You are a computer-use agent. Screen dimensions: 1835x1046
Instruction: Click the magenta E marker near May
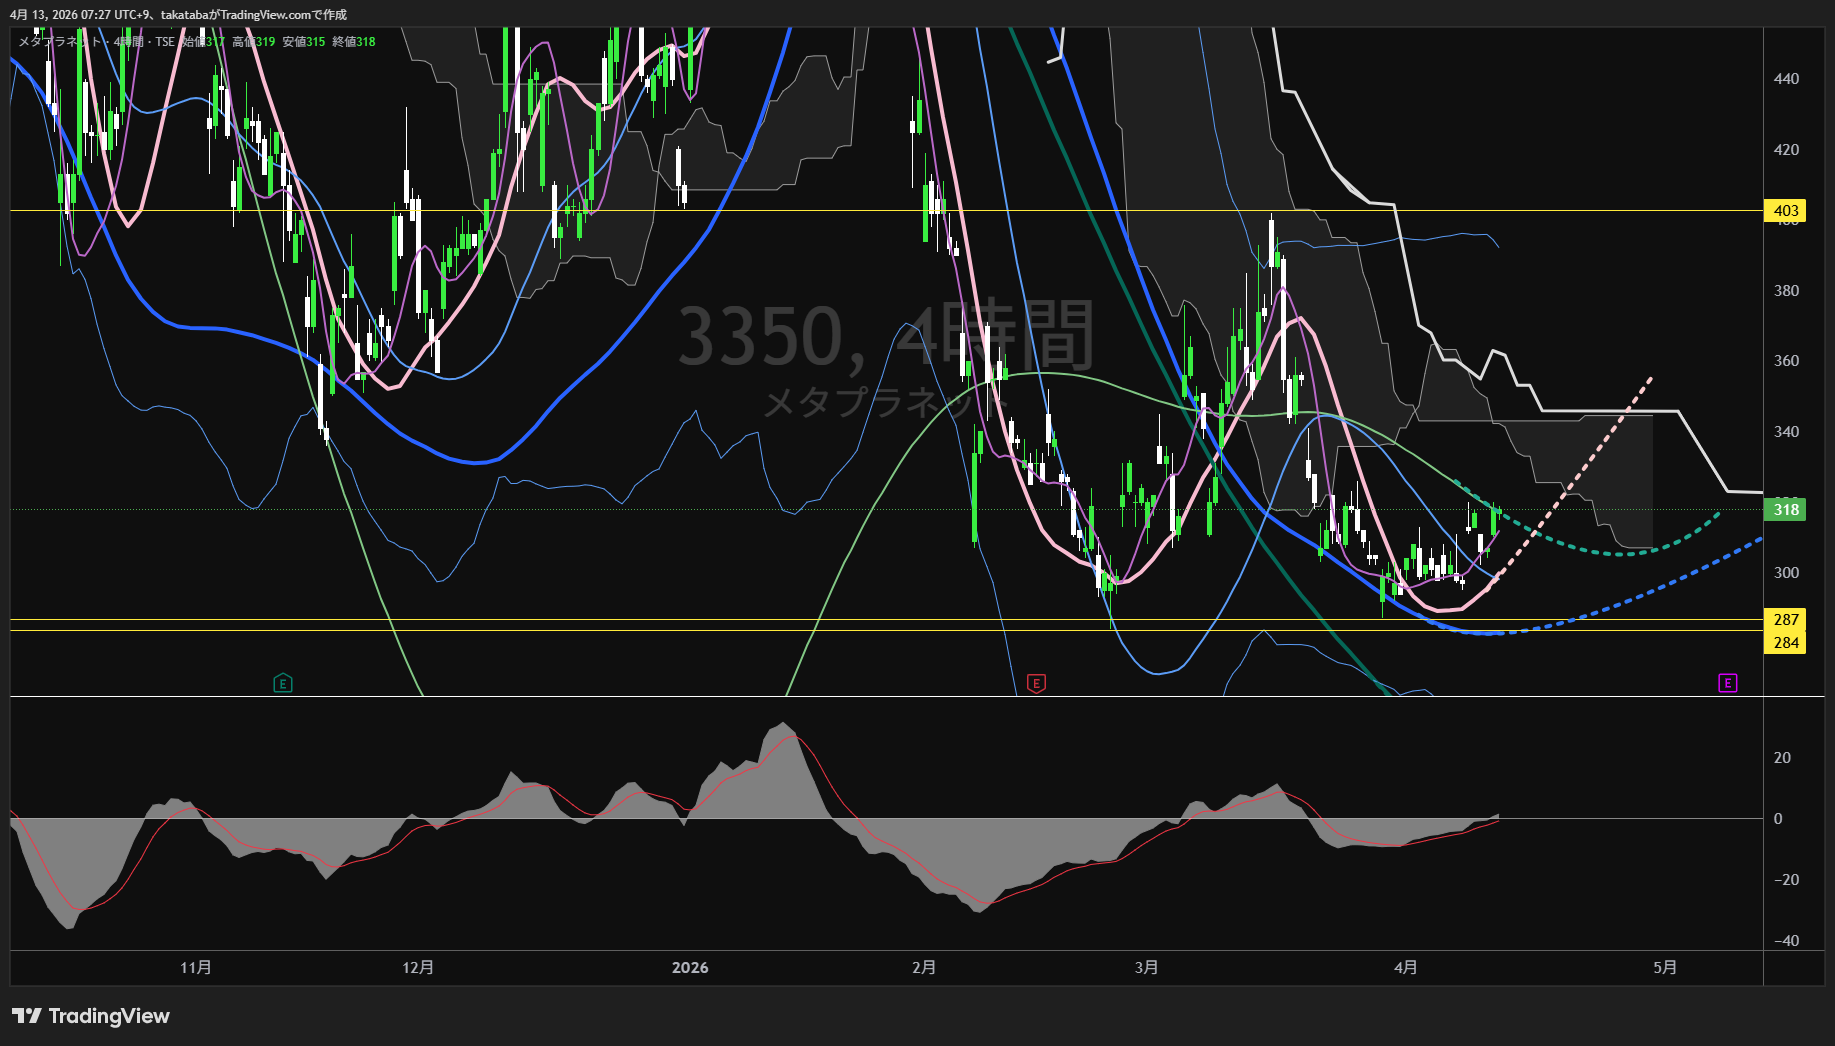pos(1728,683)
